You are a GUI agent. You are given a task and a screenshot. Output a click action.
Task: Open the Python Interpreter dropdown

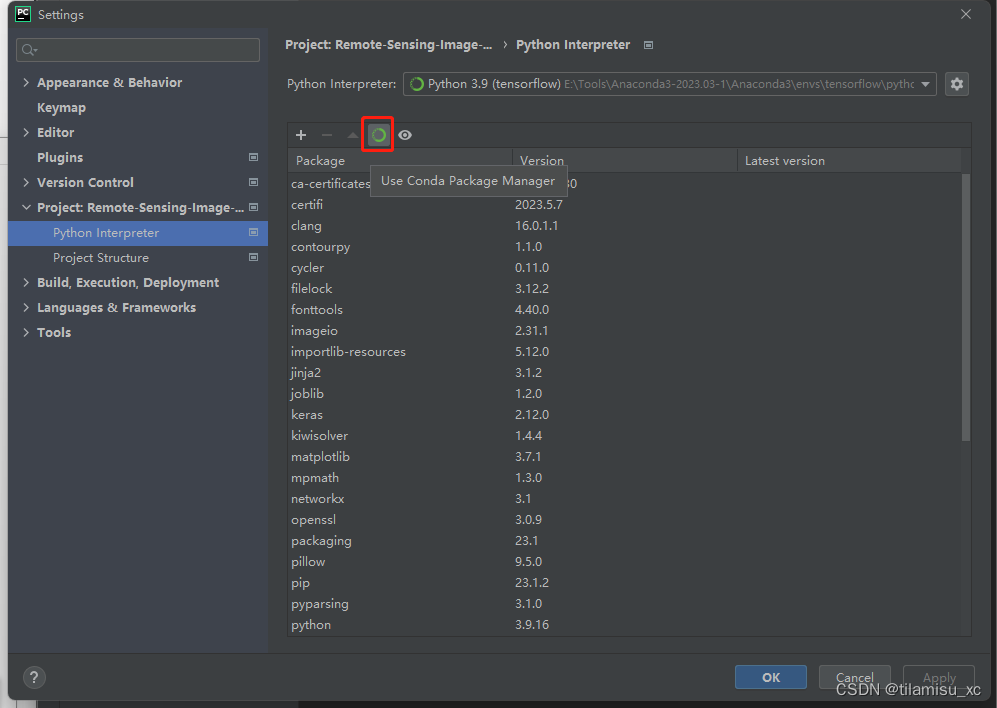click(x=670, y=84)
